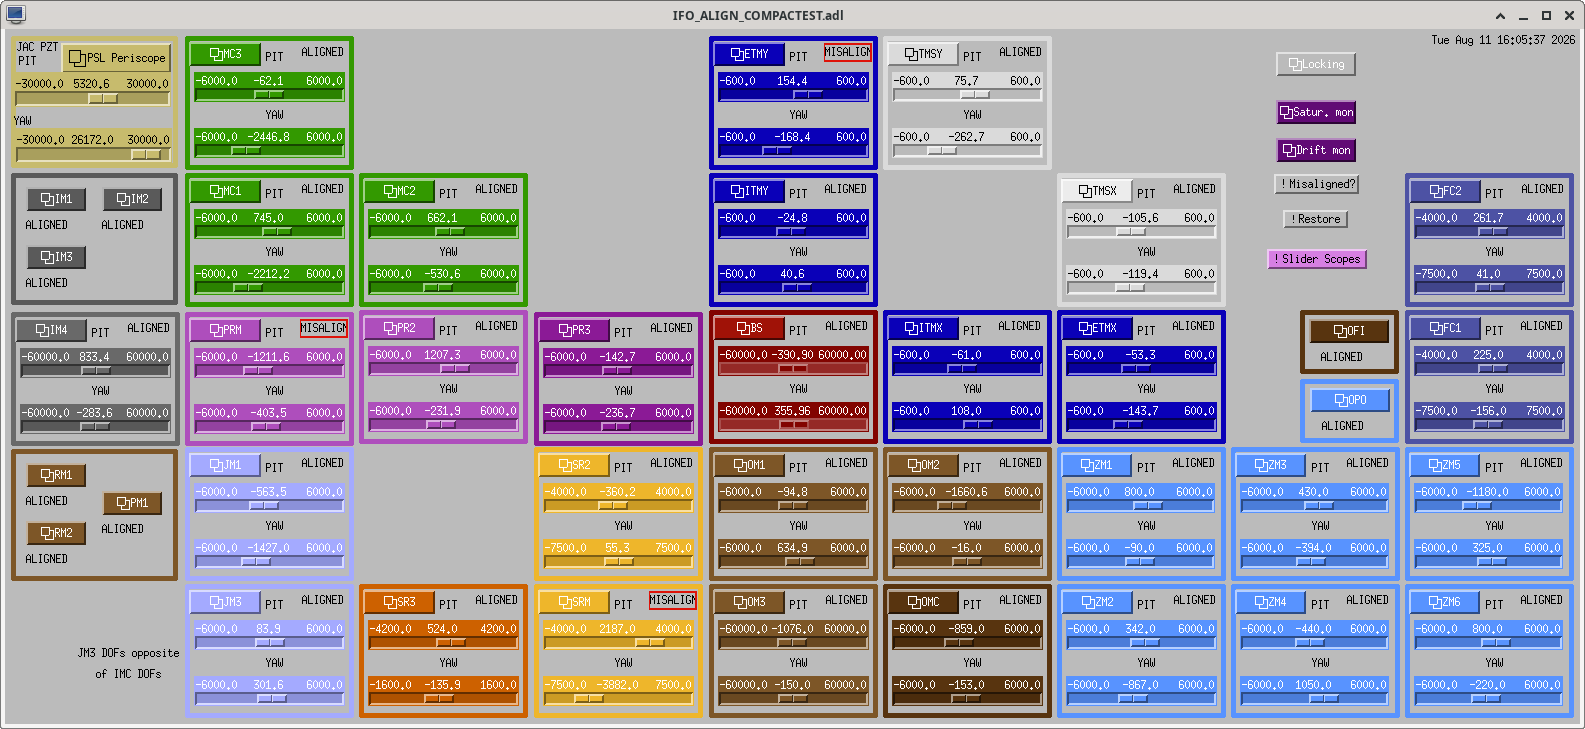Screen dimensions: 1585x729
Task: Open the ITMX related display
Action: [923, 328]
